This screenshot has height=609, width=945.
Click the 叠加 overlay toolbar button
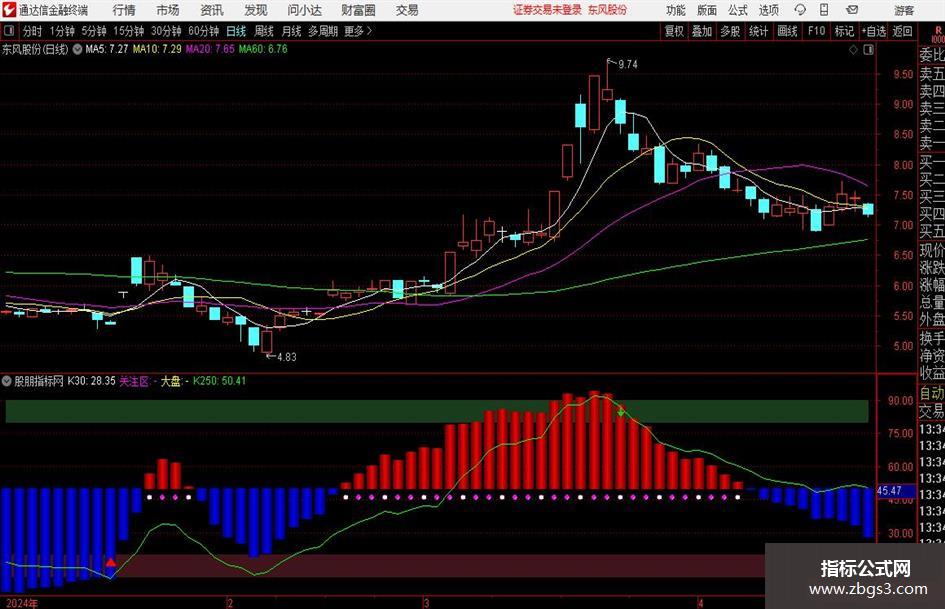pos(702,31)
